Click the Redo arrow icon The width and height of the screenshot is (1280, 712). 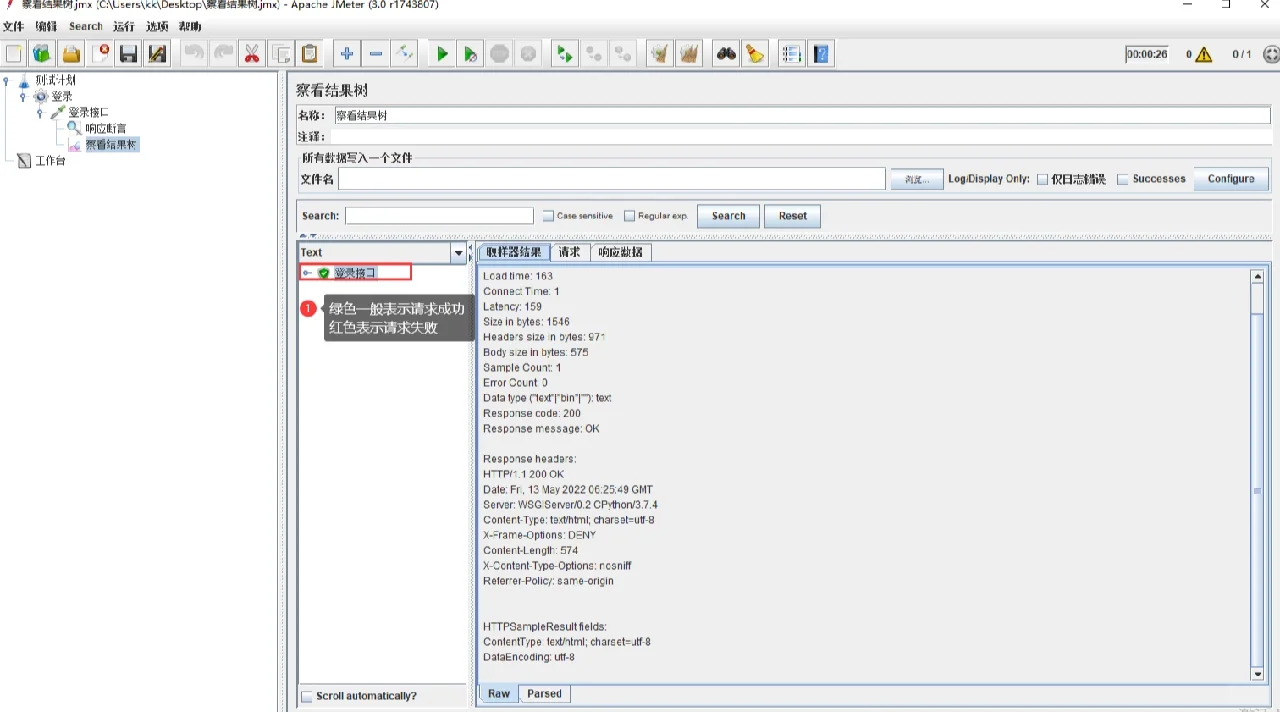[223, 54]
